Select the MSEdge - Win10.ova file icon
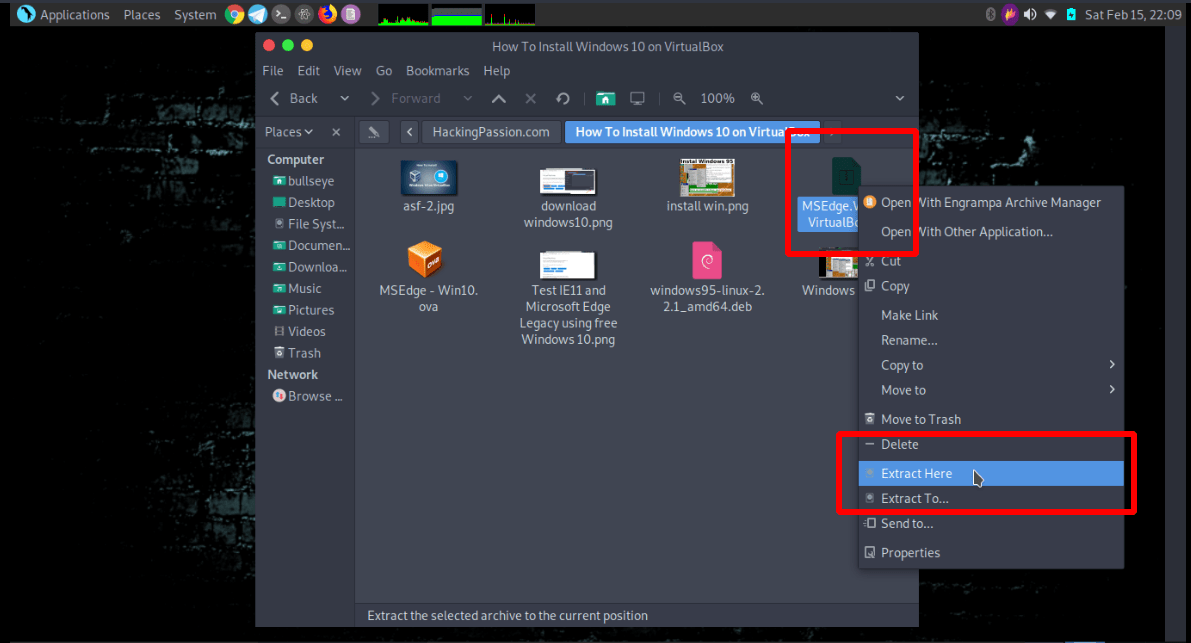The image size is (1191, 643). [425, 260]
